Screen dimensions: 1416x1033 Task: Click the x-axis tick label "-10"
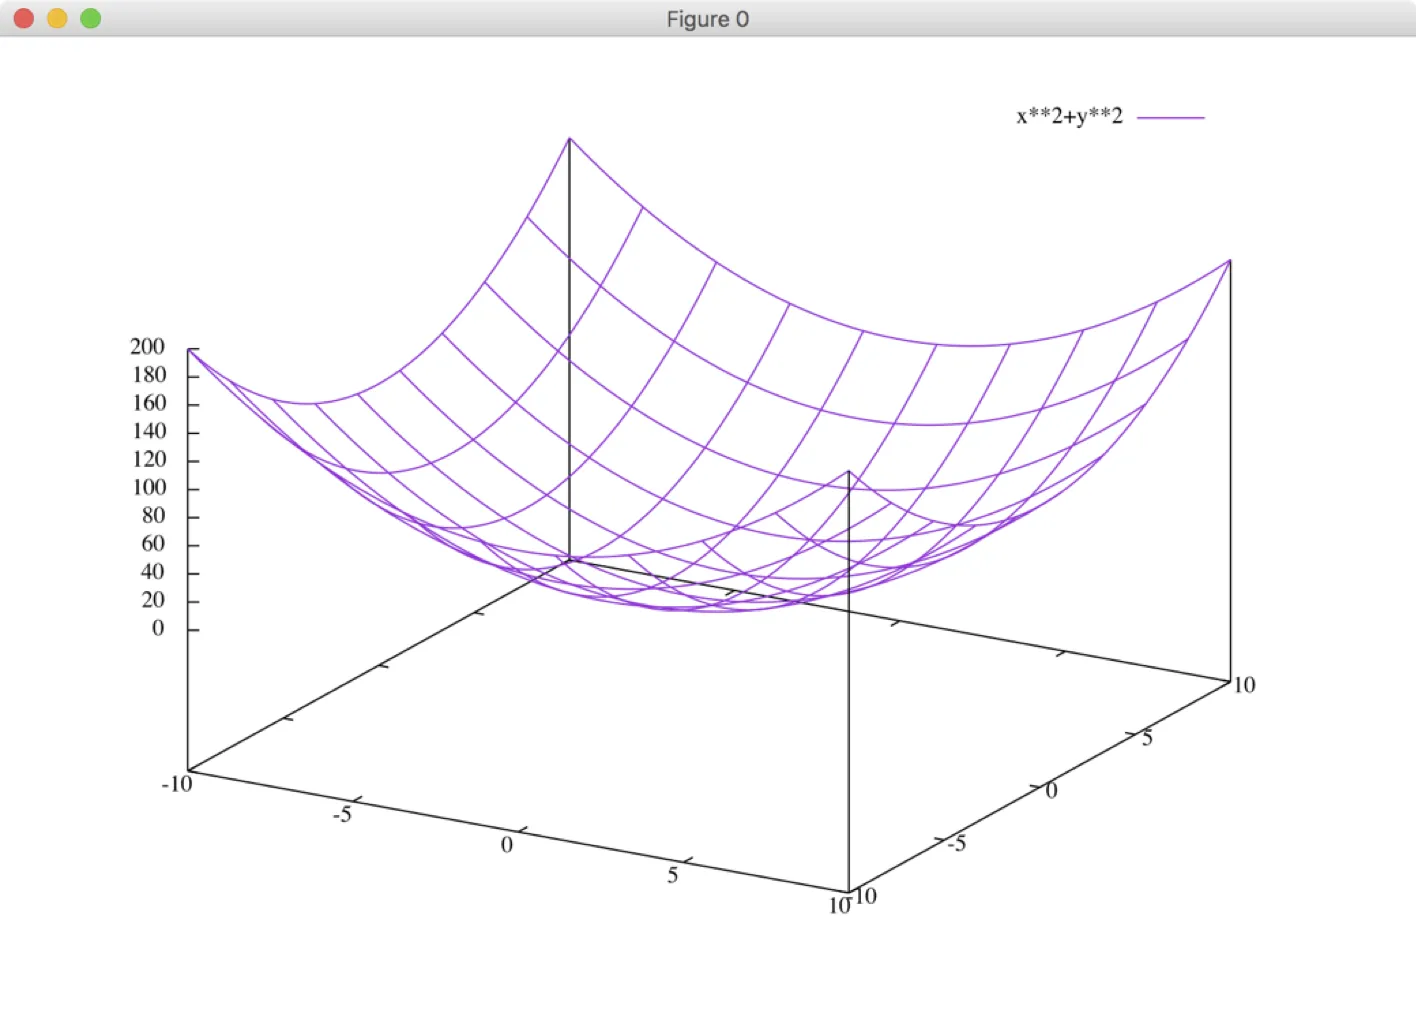pyautogui.click(x=177, y=784)
